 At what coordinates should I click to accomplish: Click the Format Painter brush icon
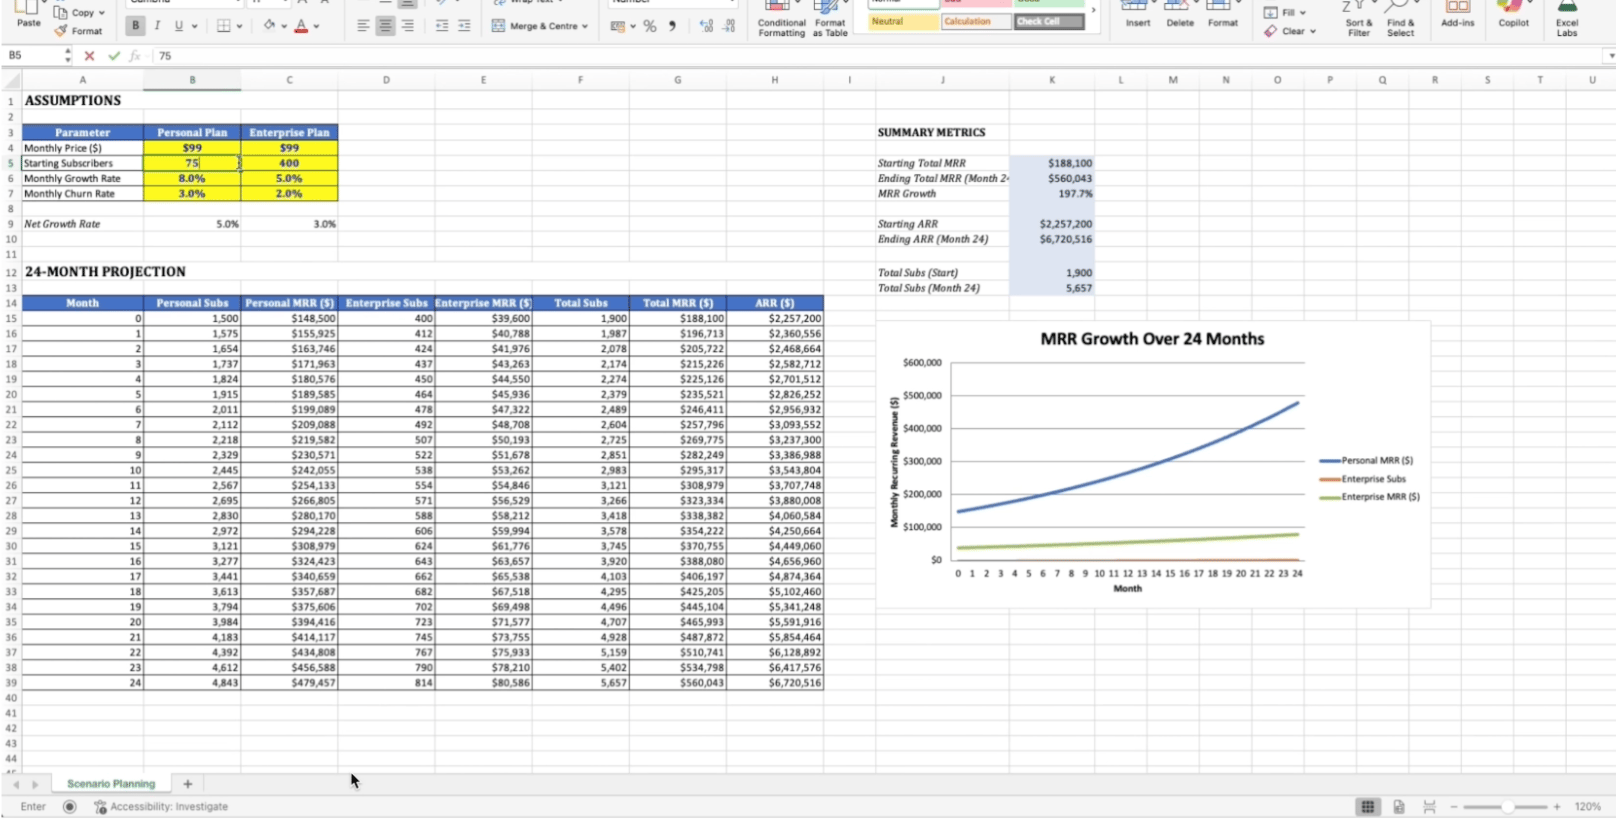tap(62, 31)
